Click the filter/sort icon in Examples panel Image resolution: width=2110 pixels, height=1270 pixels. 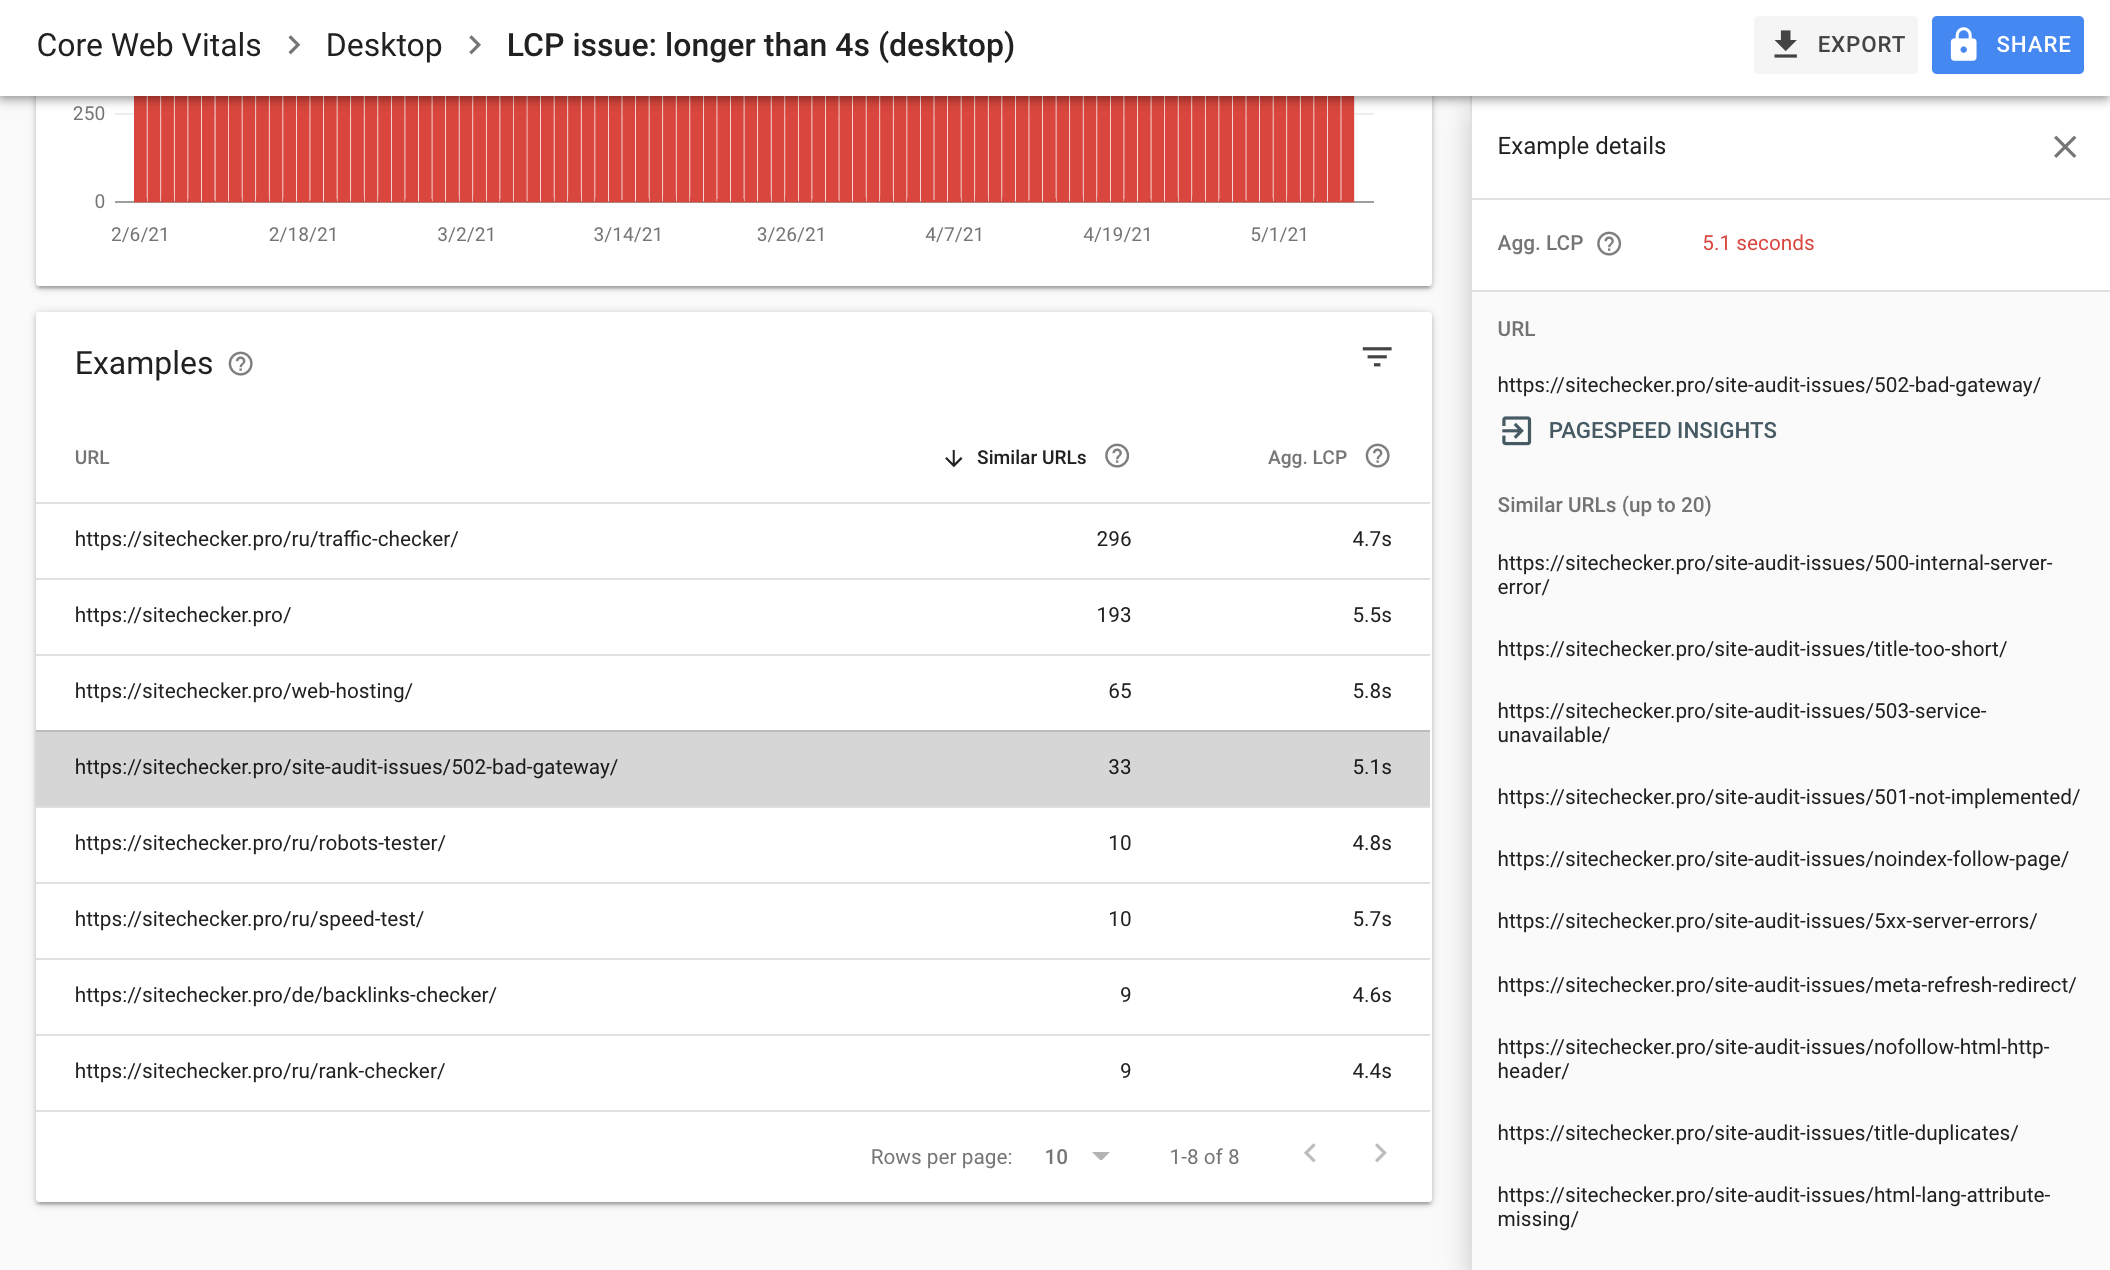(1376, 357)
